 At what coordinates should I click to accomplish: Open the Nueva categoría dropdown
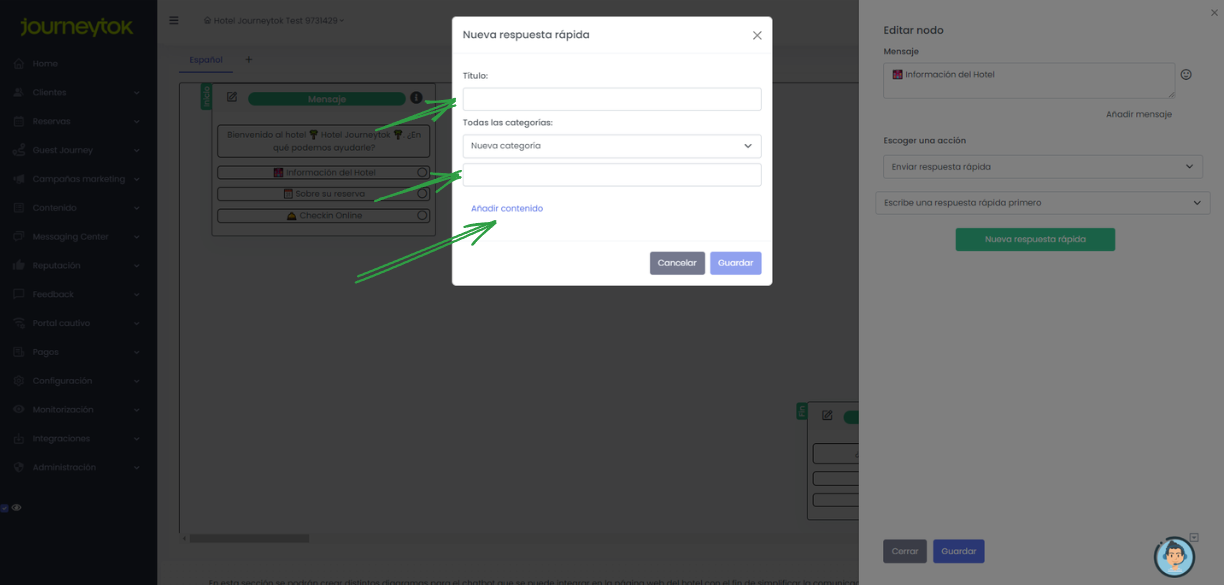611,146
